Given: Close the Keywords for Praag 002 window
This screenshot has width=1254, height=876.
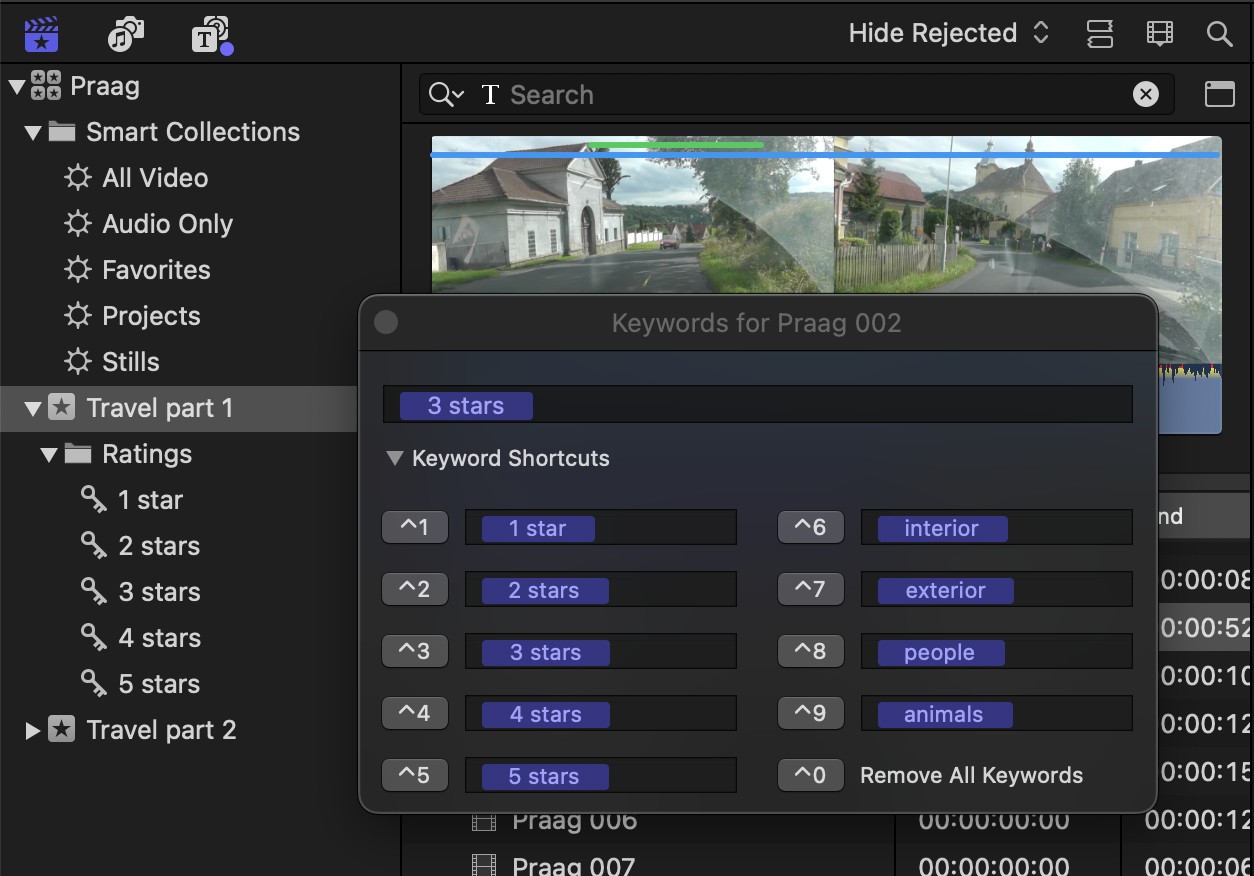Looking at the screenshot, I should point(386,322).
